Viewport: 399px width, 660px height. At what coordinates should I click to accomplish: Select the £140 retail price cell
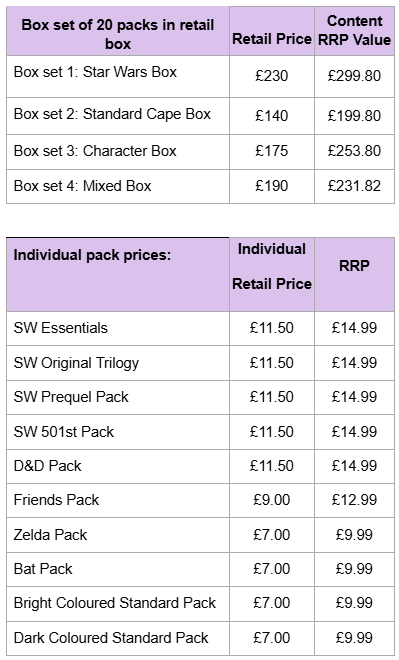click(x=272, y=116)
